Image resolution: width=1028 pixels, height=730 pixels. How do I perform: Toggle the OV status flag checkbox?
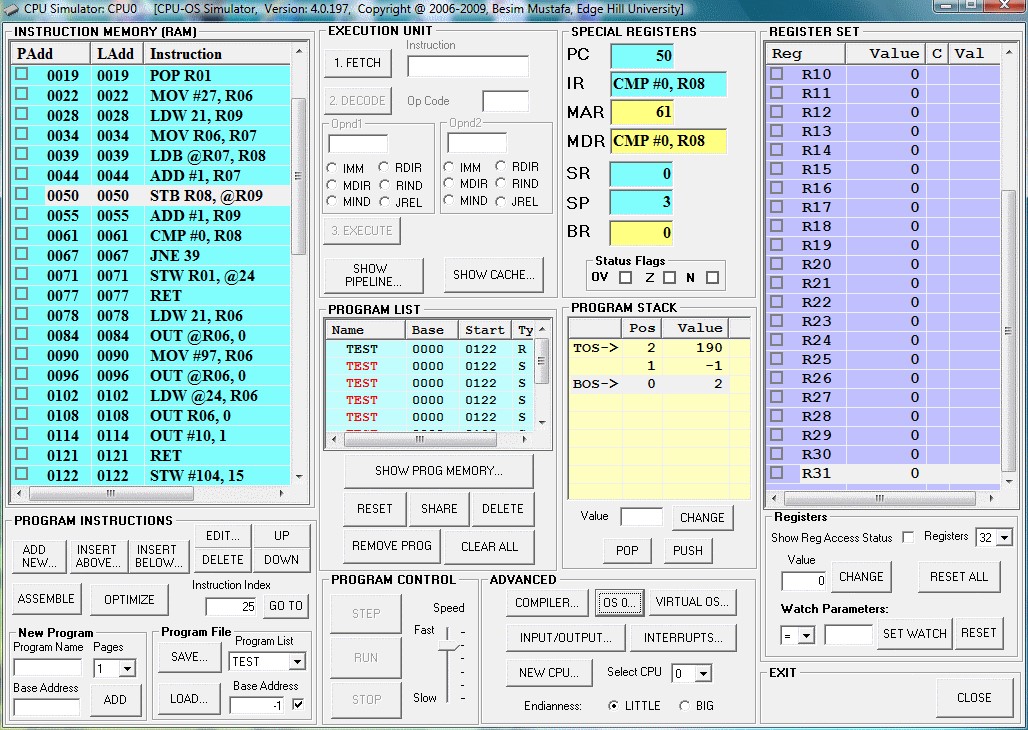pos(625,277)
